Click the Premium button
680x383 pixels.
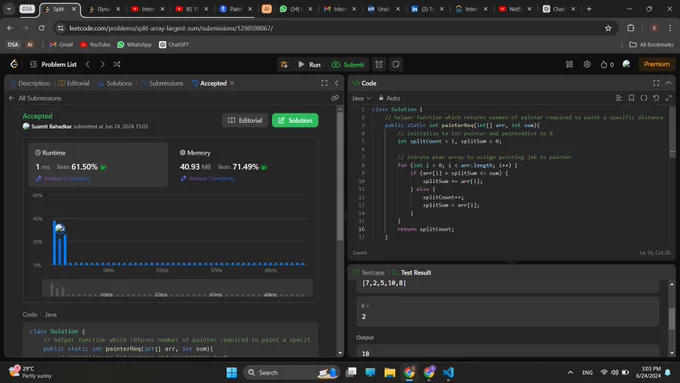pos(657,64)
